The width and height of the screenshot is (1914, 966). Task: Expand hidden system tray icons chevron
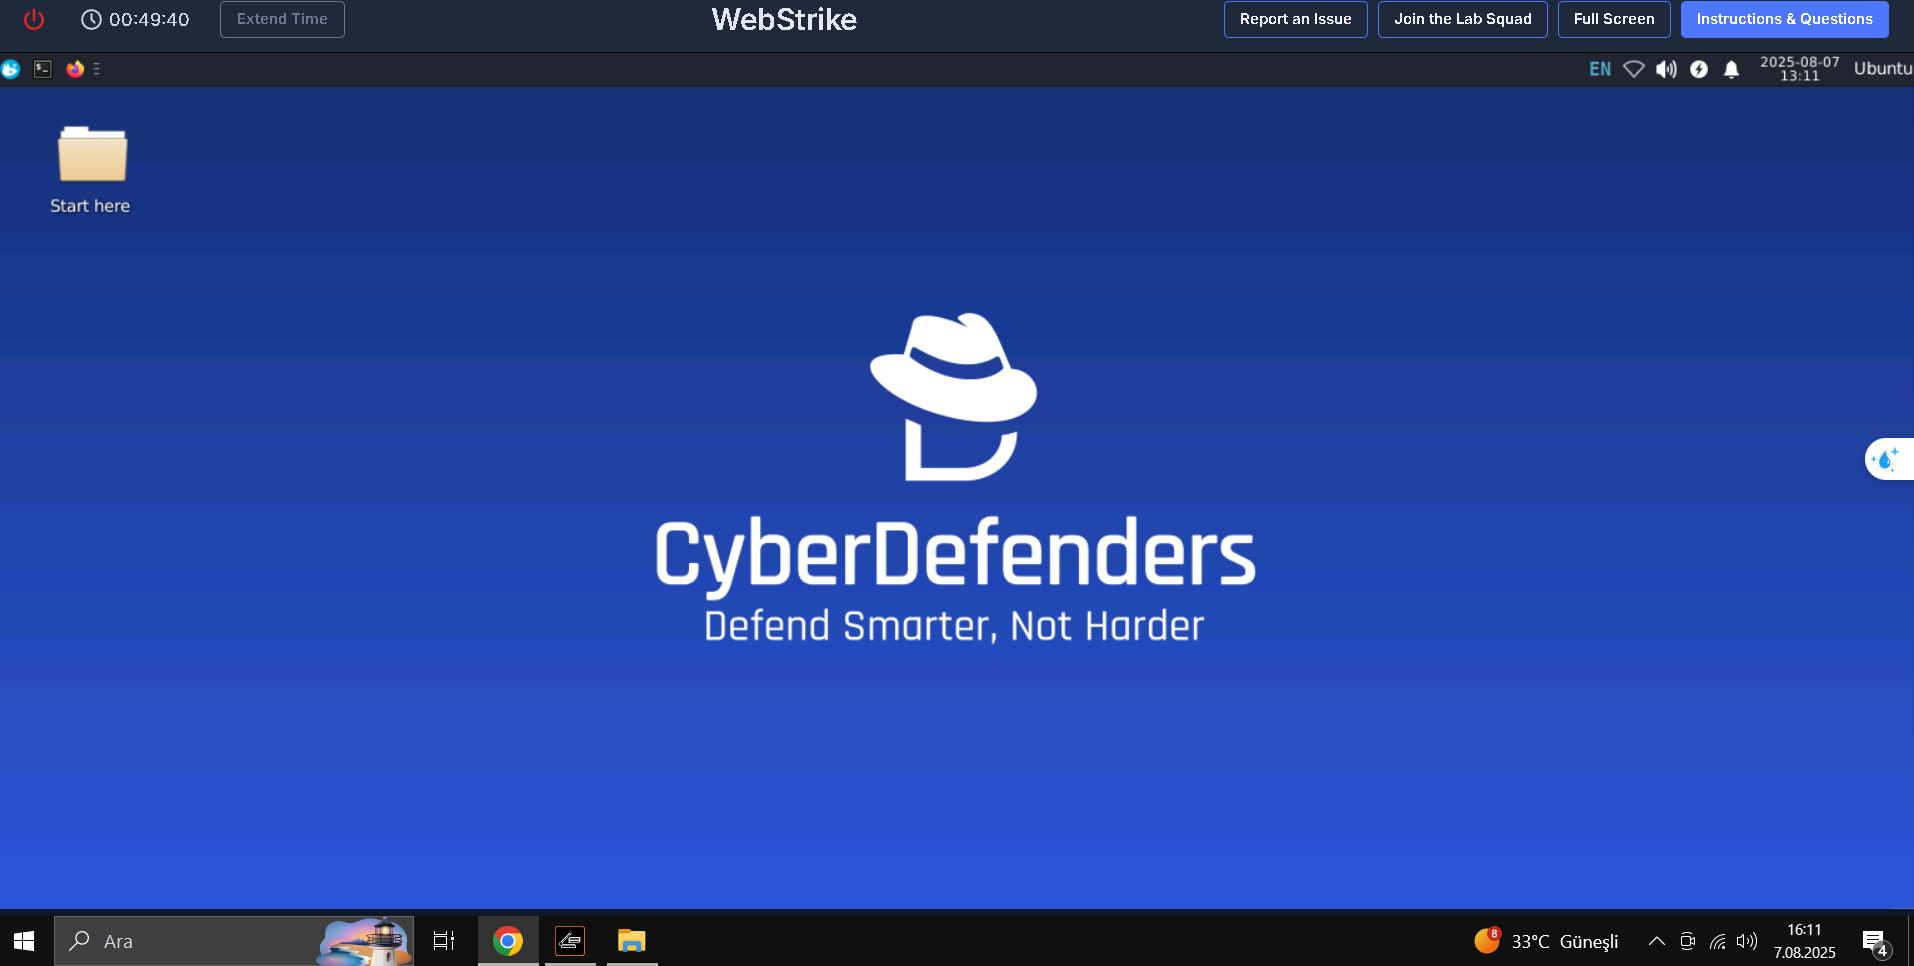(1656, 941)
